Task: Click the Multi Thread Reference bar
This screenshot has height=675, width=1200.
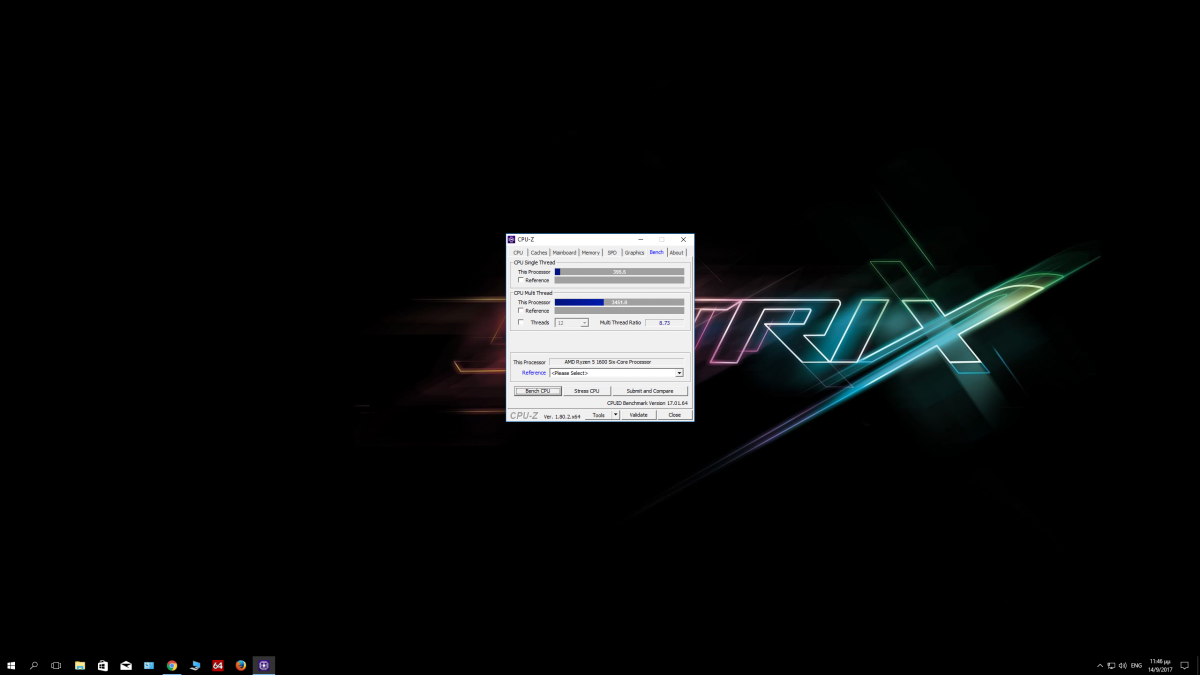Action: coord(620,310)
